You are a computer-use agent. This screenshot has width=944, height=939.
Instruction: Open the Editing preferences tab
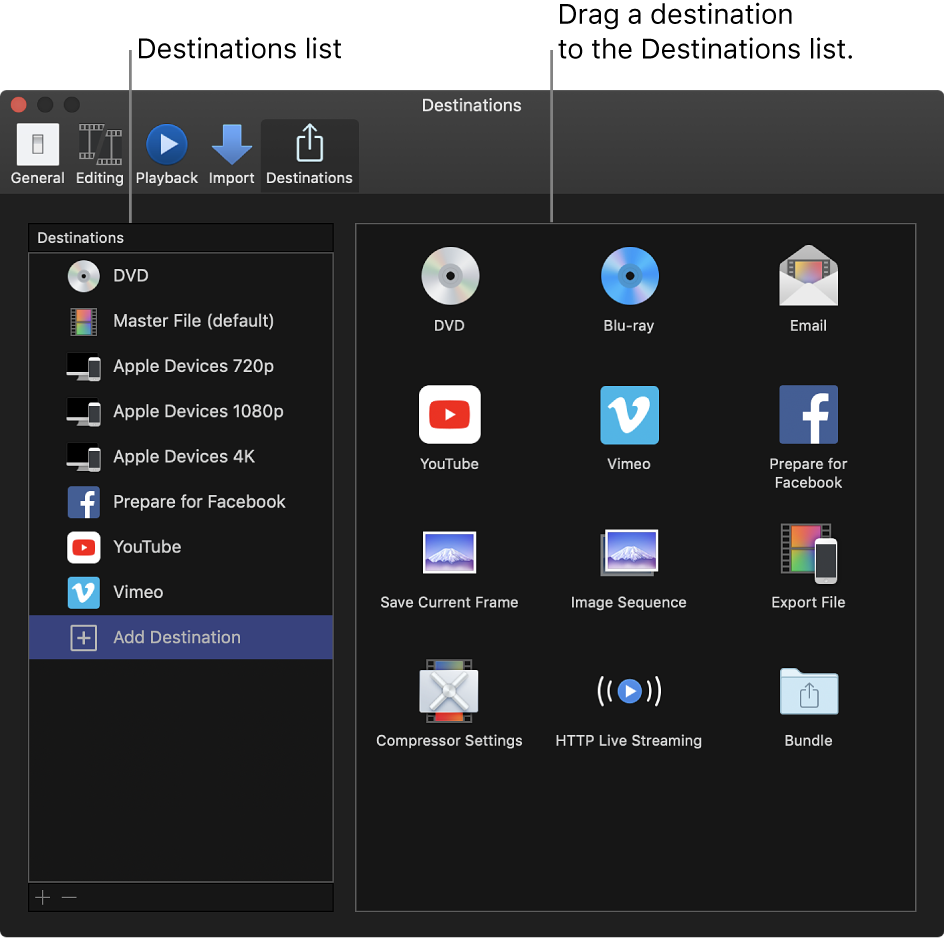pyautogui.click(x=99, y=152)
